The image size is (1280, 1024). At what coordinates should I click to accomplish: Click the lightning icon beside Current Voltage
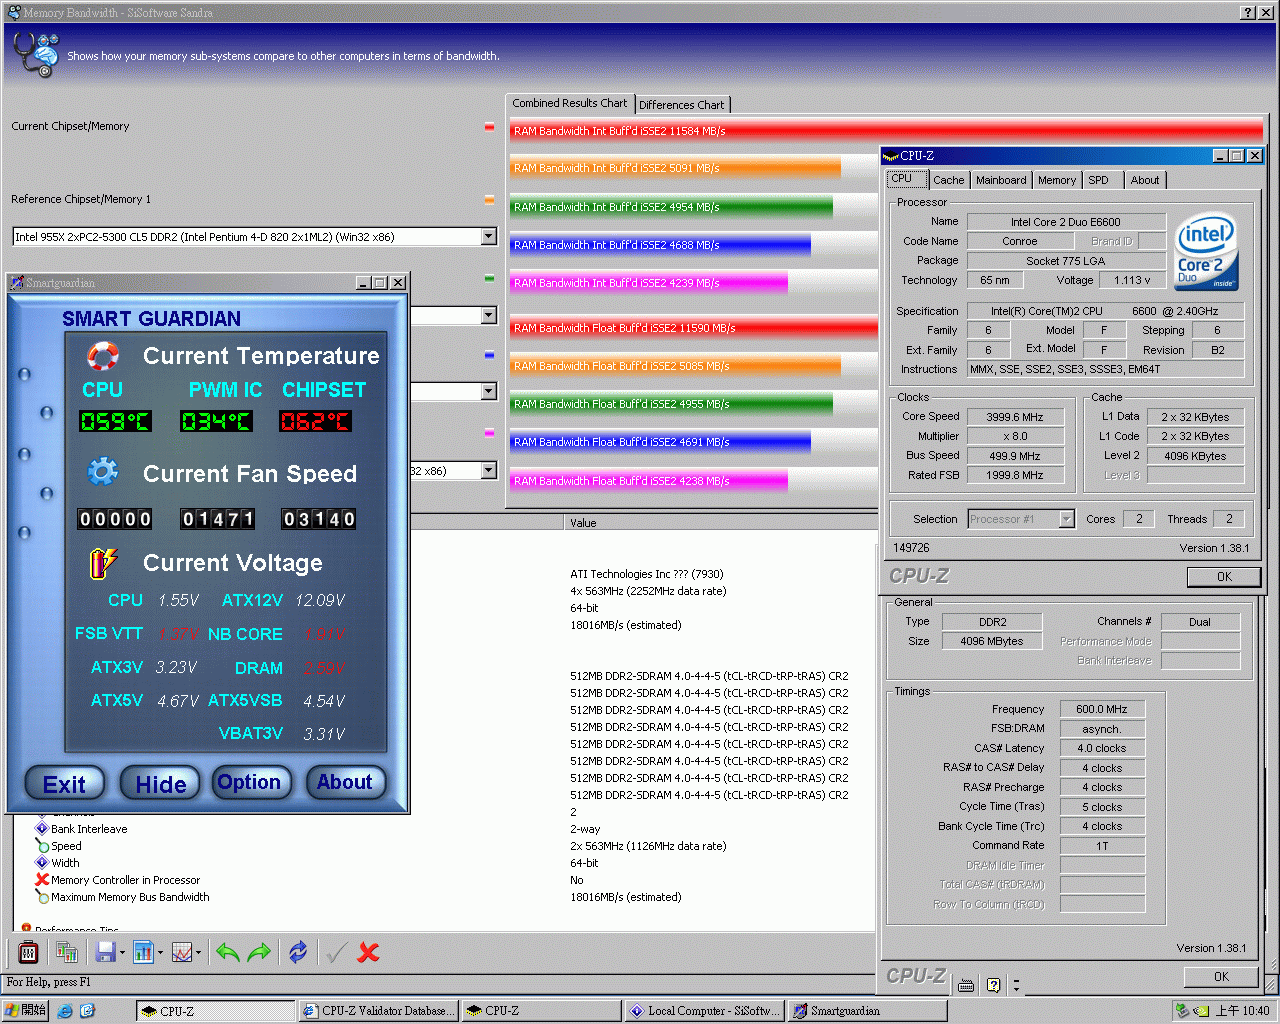103,563
